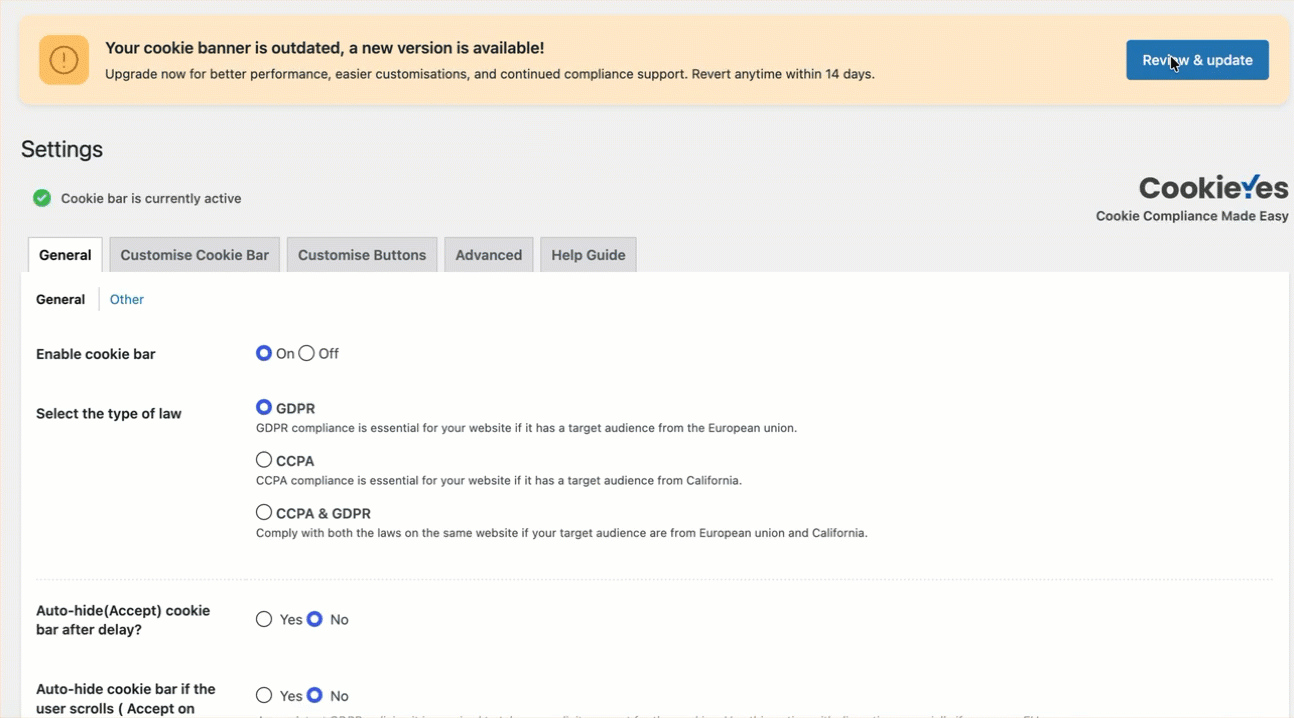Select No for auto-hide on scroll
Viewport: 1294px width, 718px height.
(x=315, y=695)
